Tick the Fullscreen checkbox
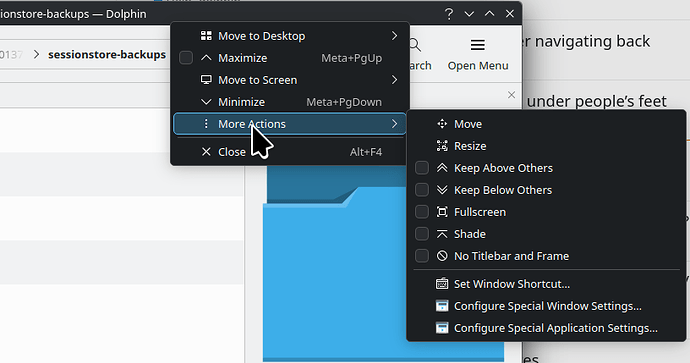The width and height of the screenshot is (690, 363). pyautogui.click(x=422, y=212)
